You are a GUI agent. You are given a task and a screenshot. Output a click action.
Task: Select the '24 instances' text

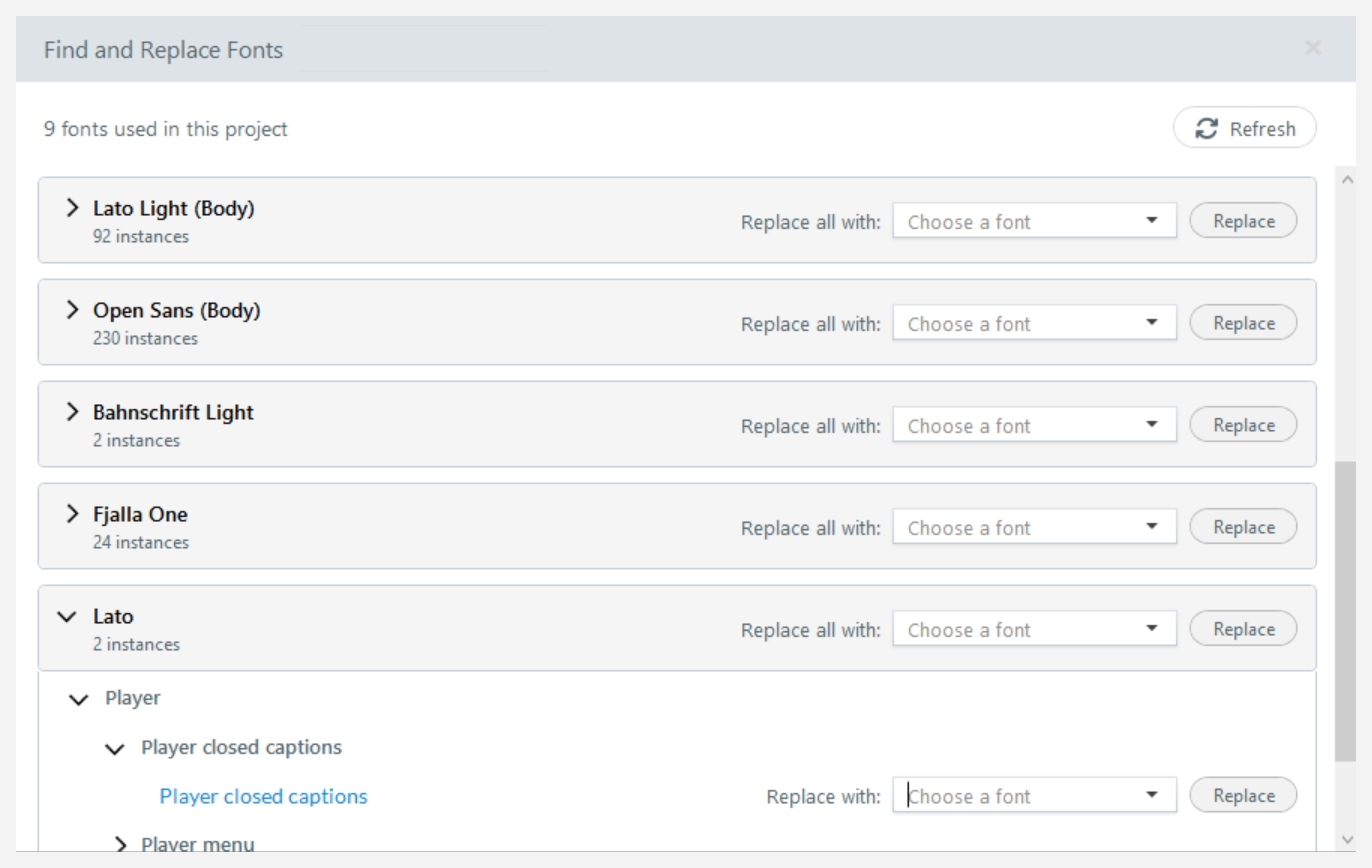(141, 542)
